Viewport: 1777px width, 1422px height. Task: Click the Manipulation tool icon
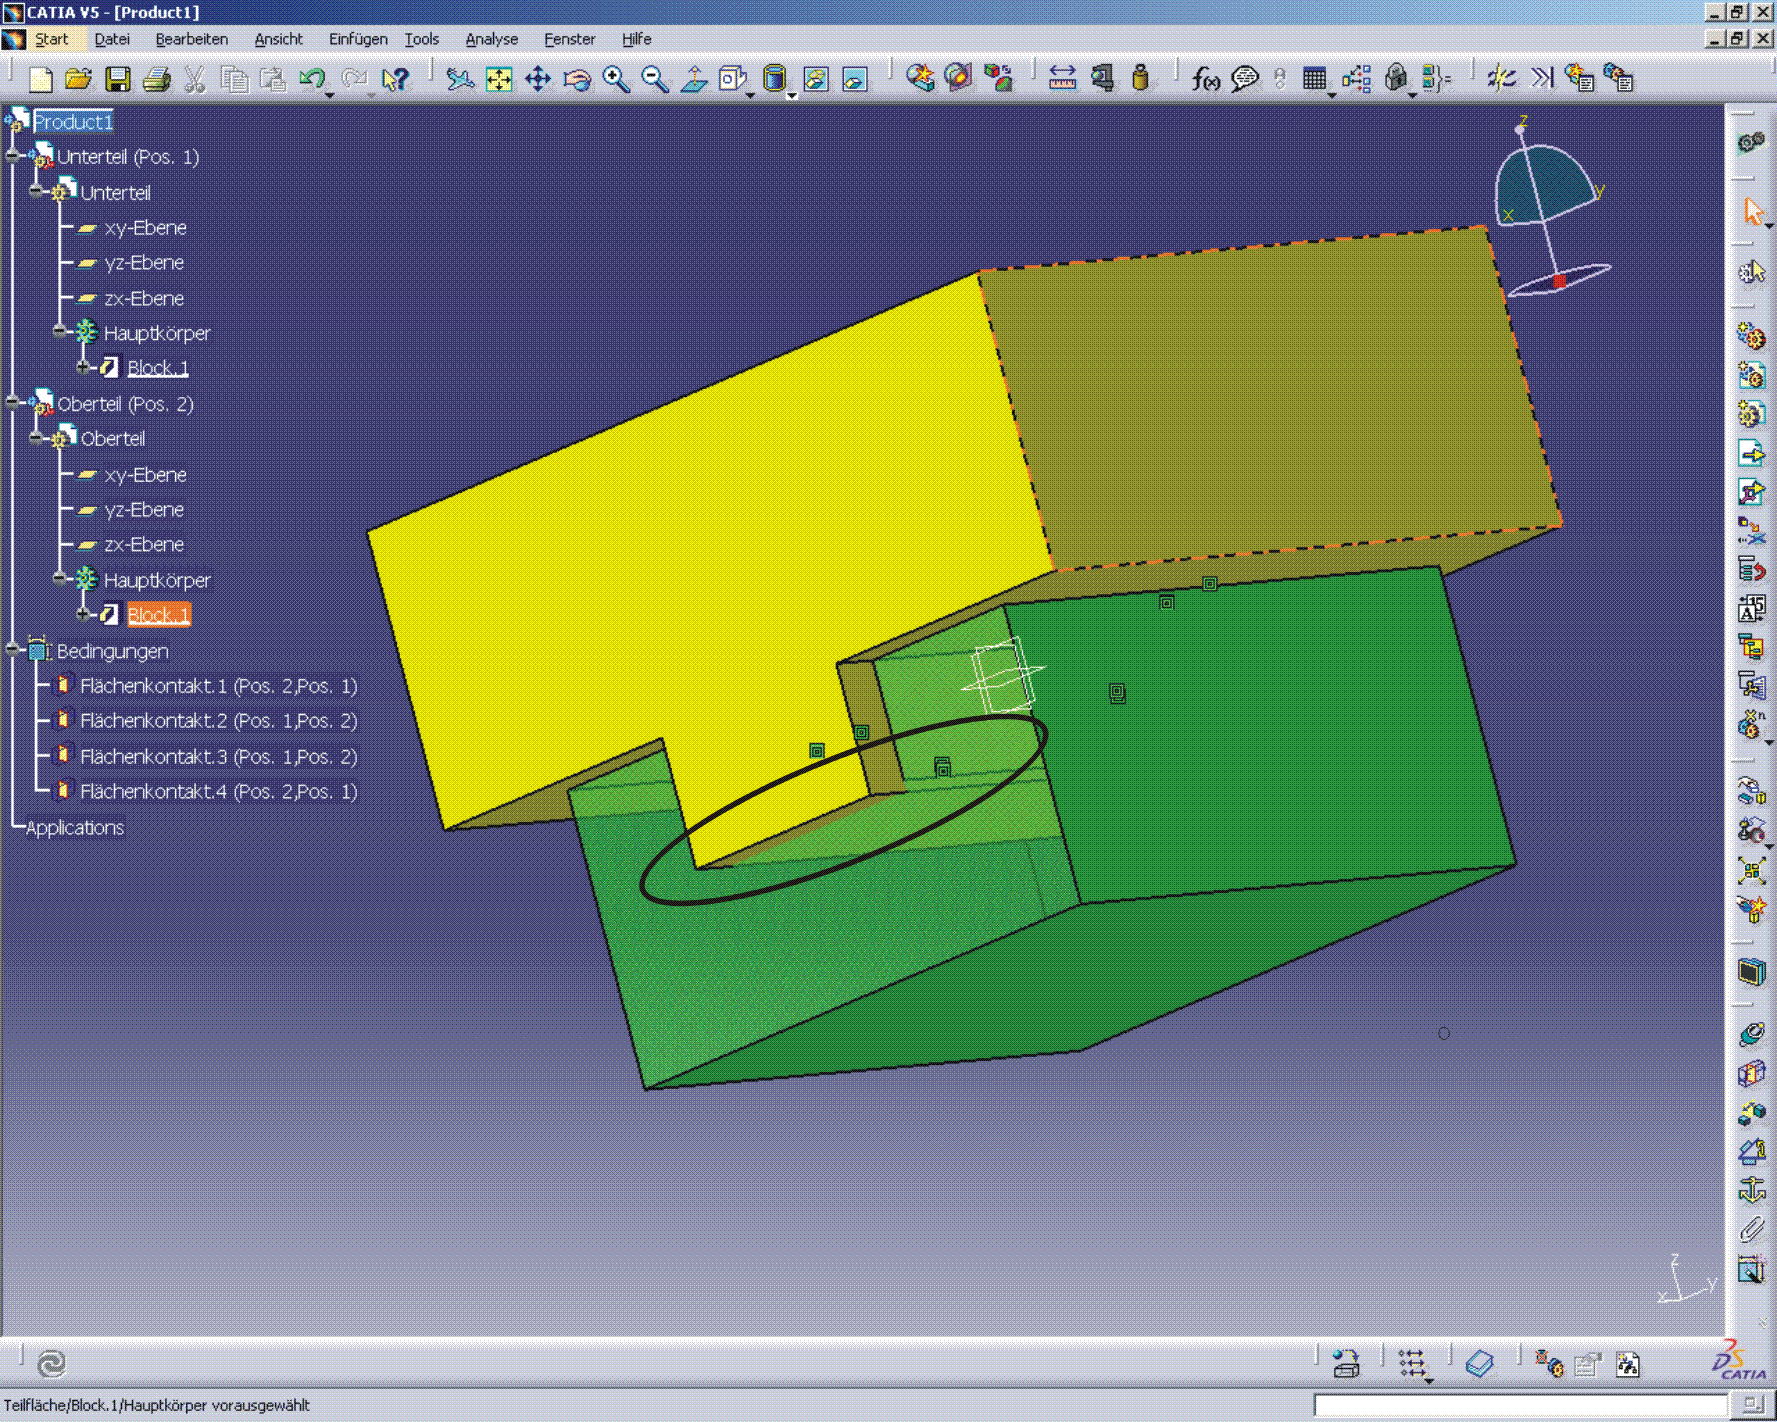point(1752,792)
